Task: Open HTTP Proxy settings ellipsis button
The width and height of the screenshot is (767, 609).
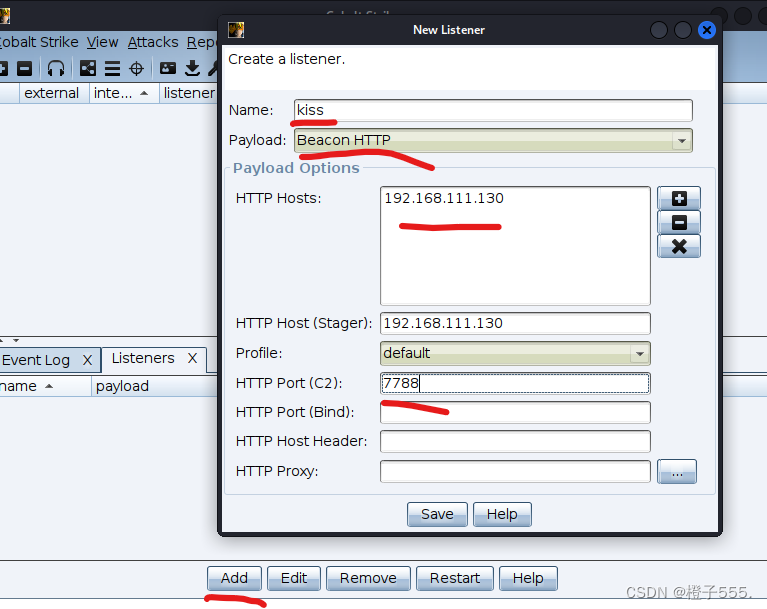Action: (677, 472)
